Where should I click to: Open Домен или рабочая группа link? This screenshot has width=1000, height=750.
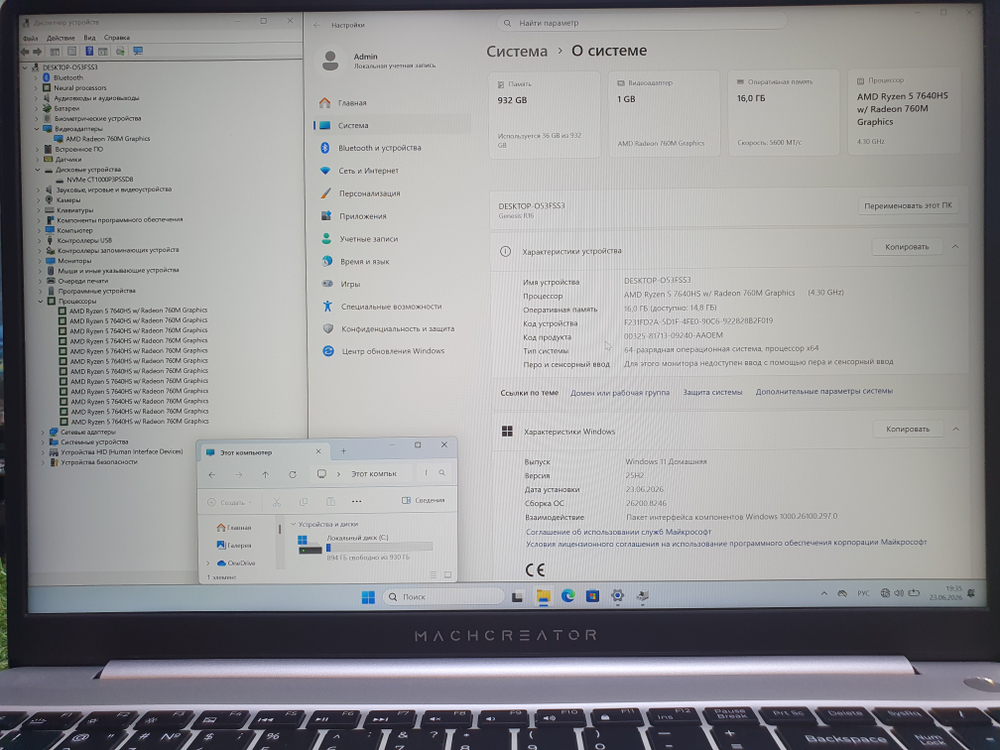[620, 393]
